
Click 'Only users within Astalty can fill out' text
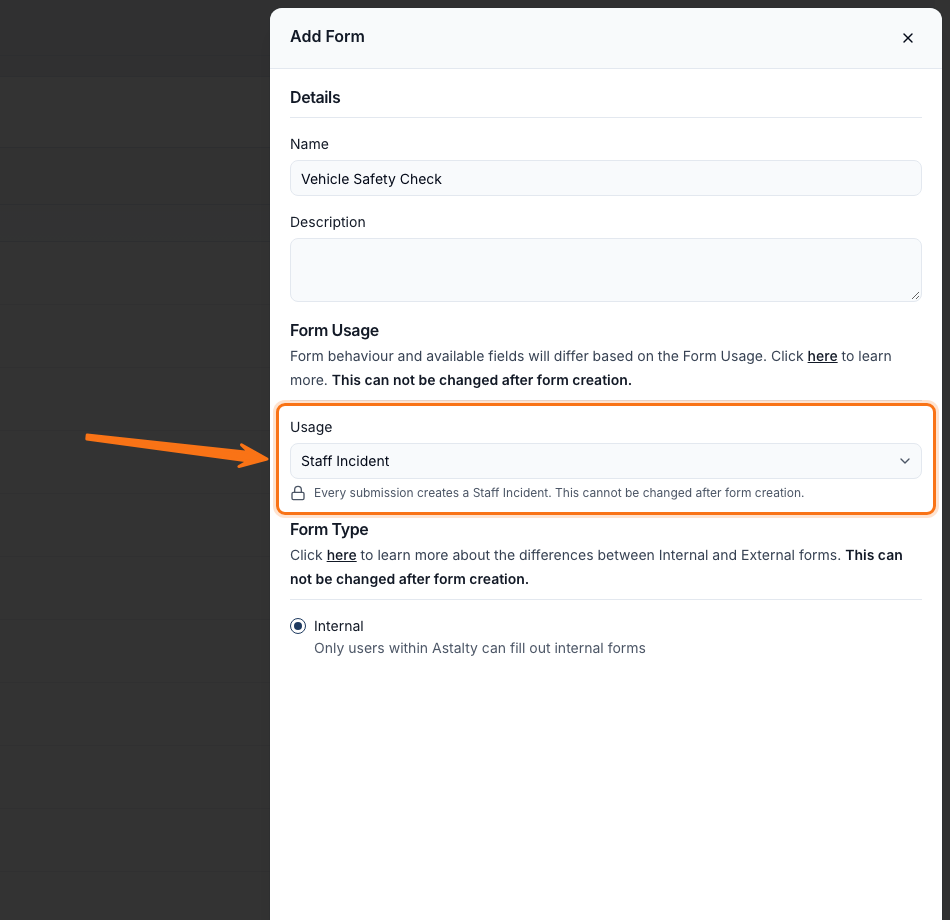coord(480,648)
